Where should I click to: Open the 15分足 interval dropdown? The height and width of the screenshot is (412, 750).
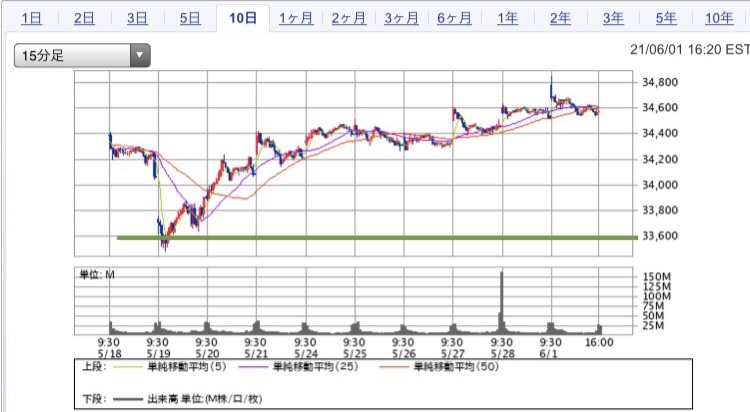[x=82, y=56]
